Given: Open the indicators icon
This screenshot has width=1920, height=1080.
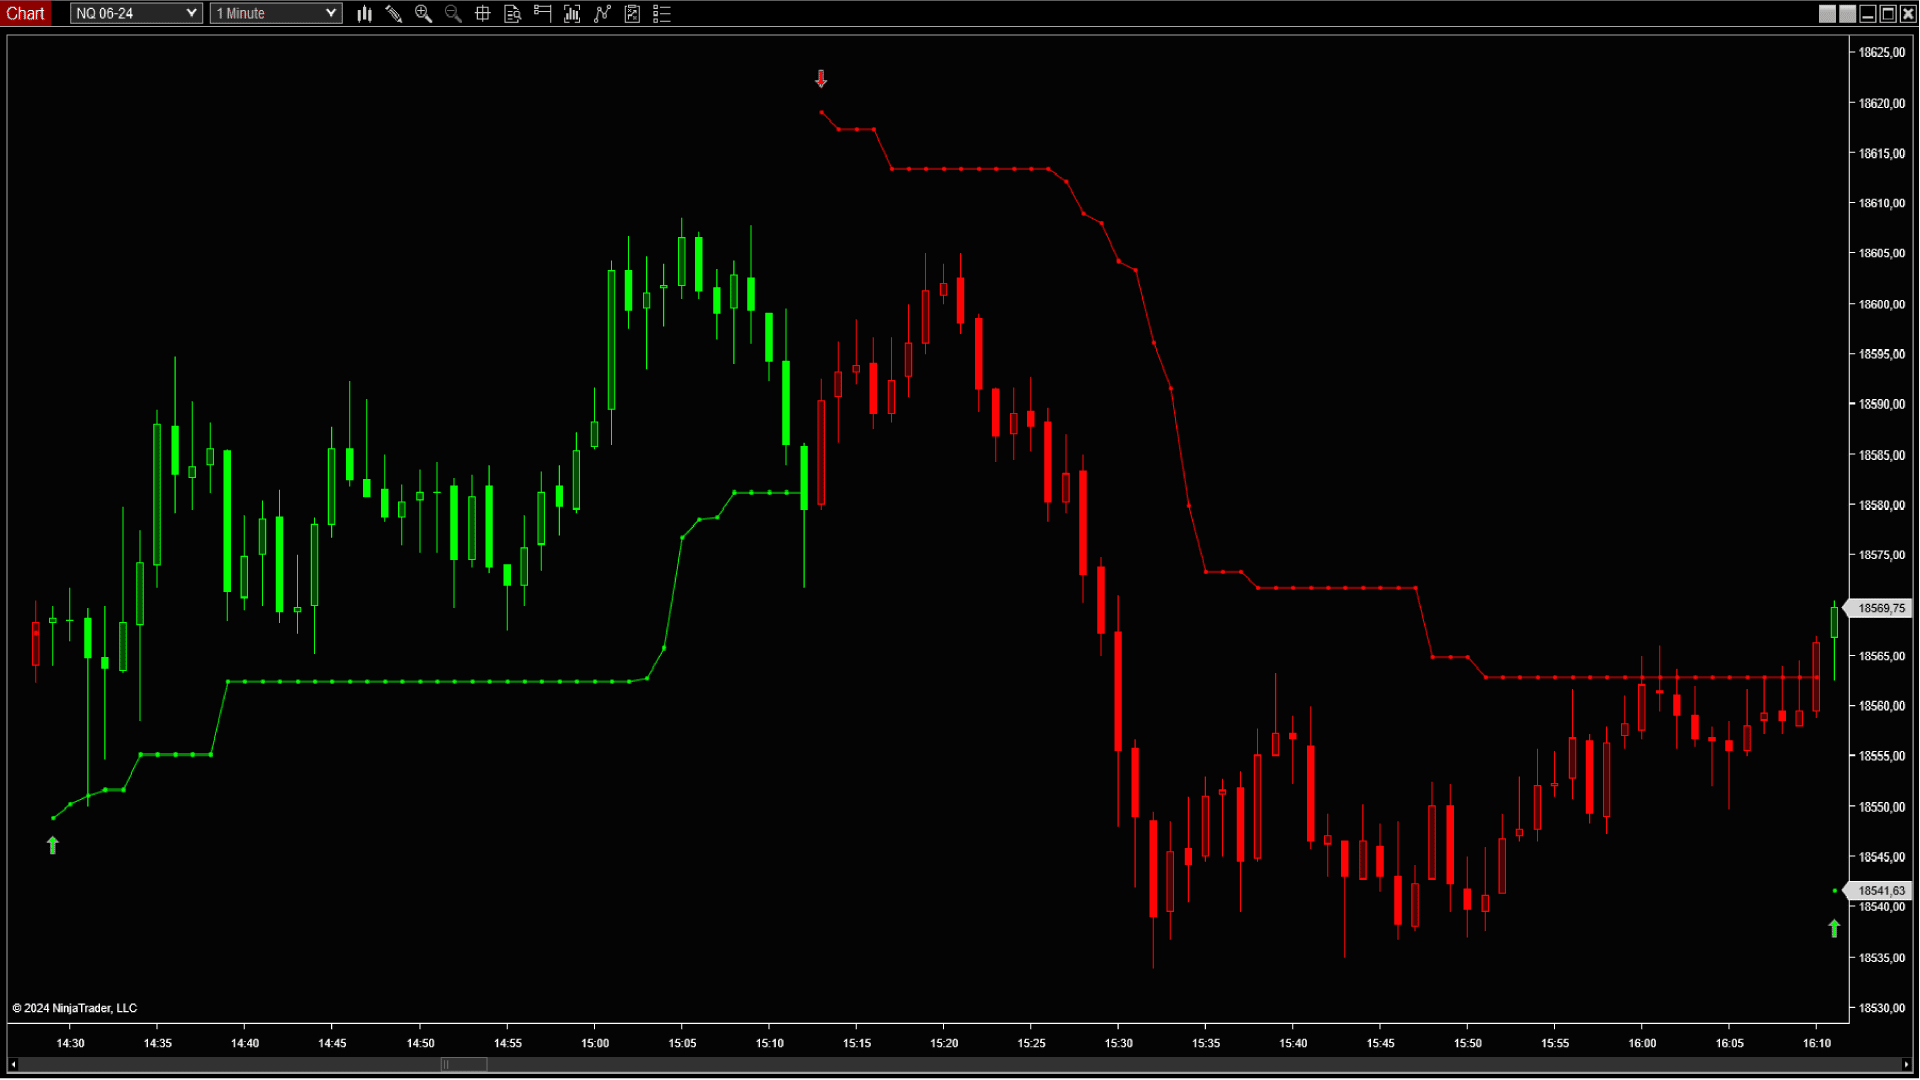Looking at the screenshot, I should click(x=572, y=14).
